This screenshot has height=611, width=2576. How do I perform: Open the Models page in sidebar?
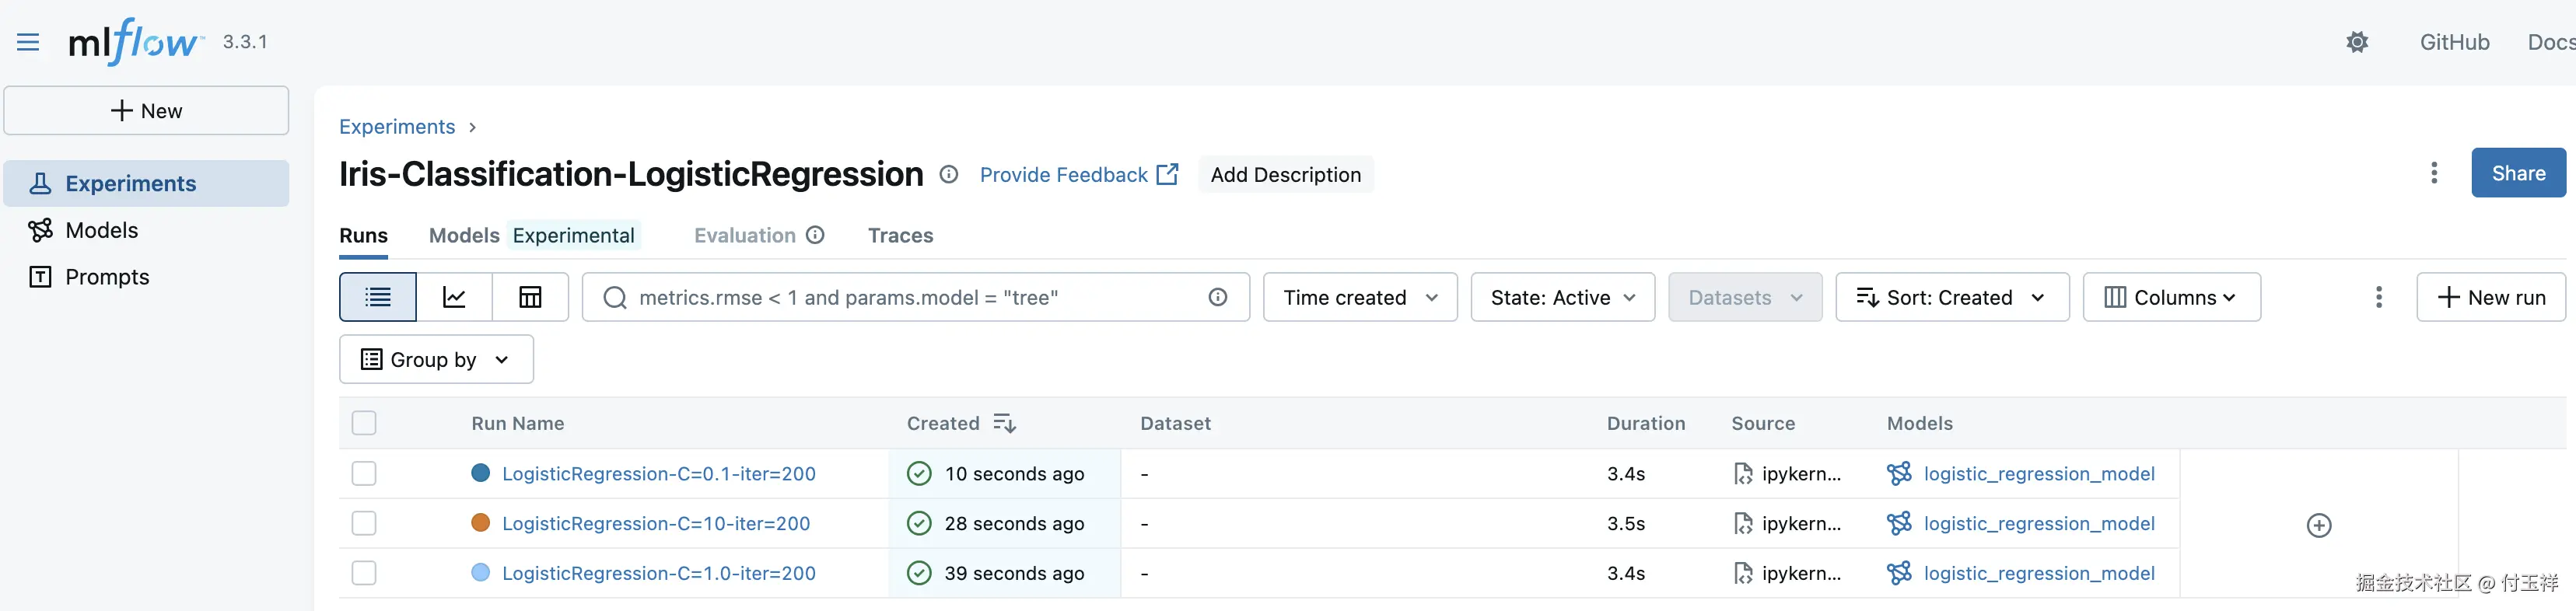101,230
